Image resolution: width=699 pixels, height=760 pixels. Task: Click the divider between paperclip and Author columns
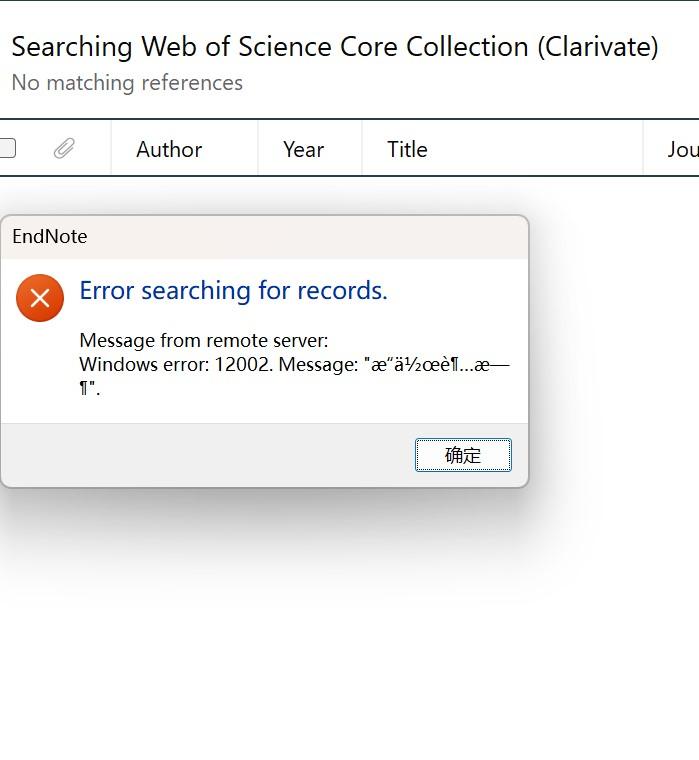click(111, 149)
